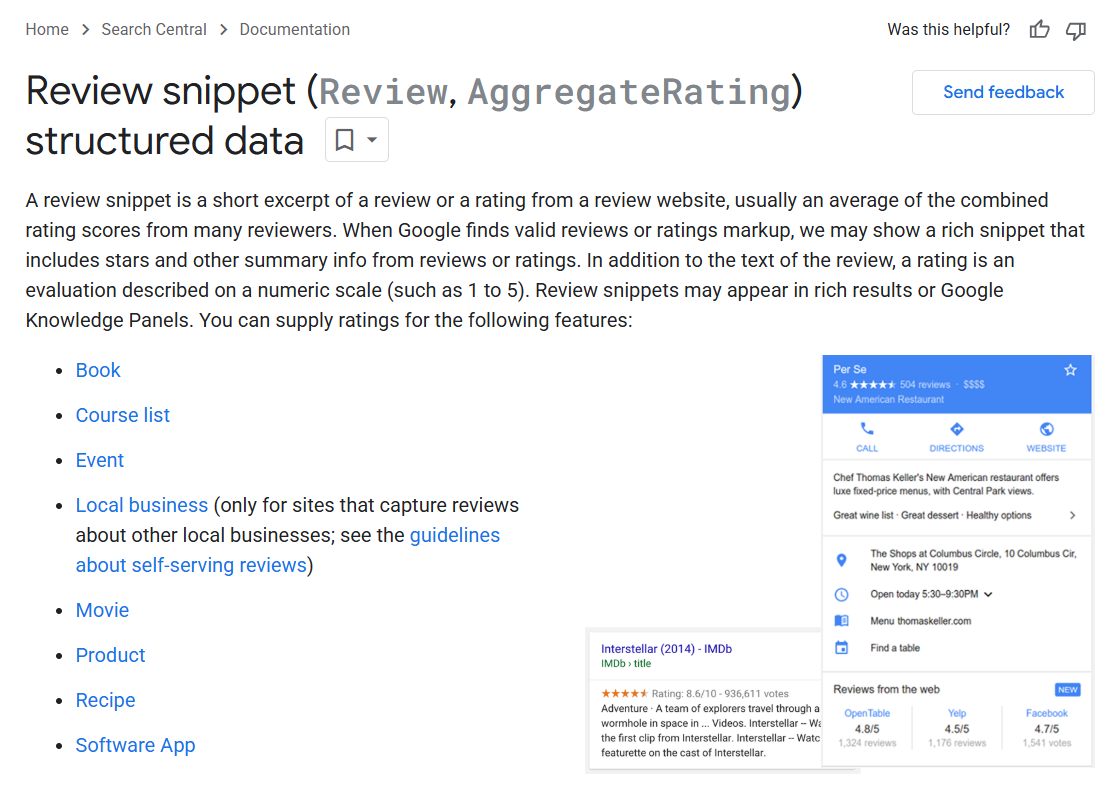Click the DIRECTIONS icon for Per Se
Viewport: 1114px width, 786px height.
[x=956, y=428]
